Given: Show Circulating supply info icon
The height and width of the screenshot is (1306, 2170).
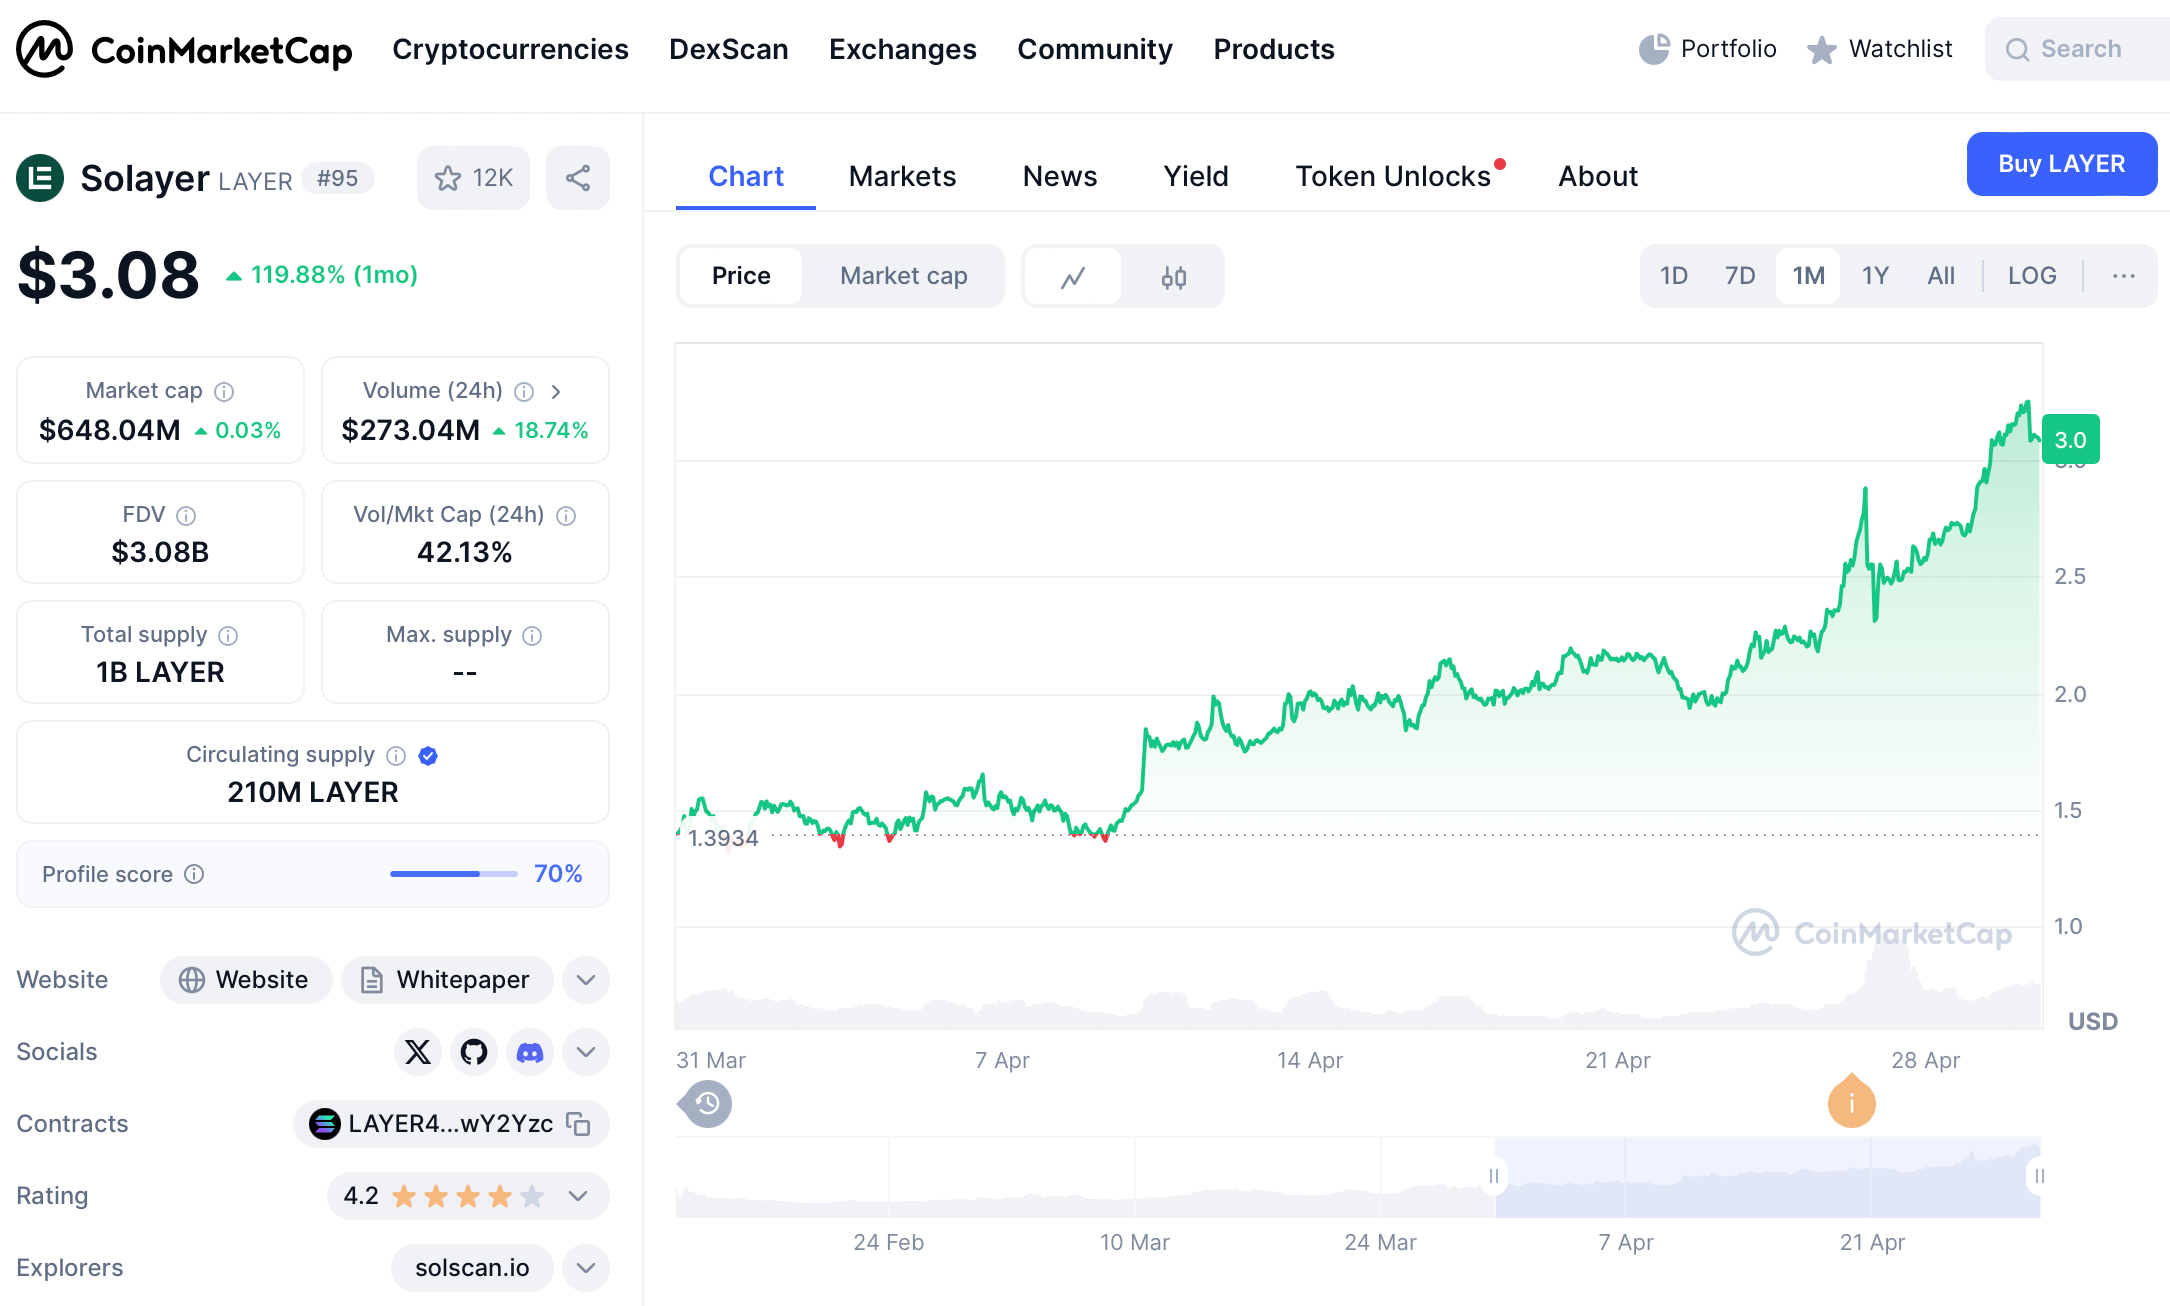Looking at the screenshot, I should coord(396,755).
